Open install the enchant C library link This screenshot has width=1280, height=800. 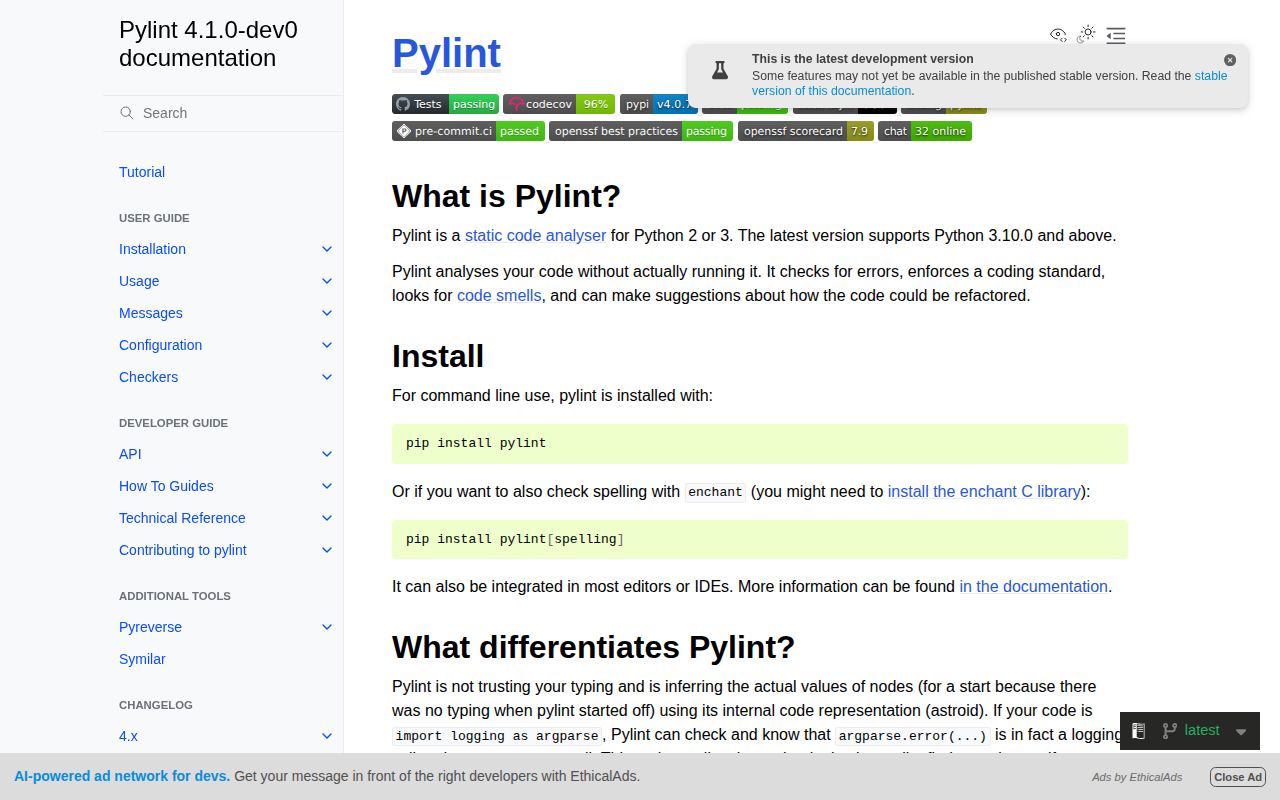pyautogui.click(x=984, y=492)
